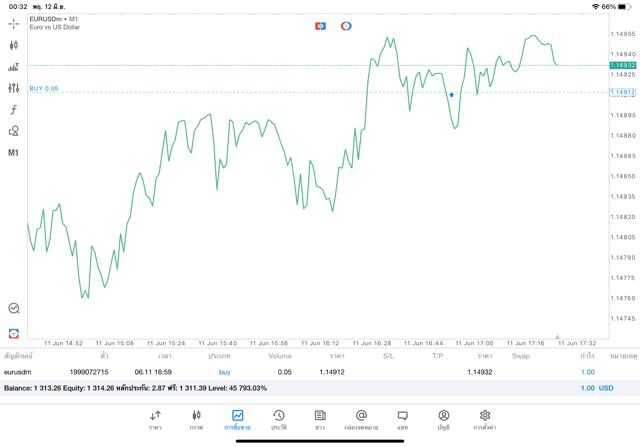Switch to the ราคา quotes tab
640x447 pixels.
155,420
